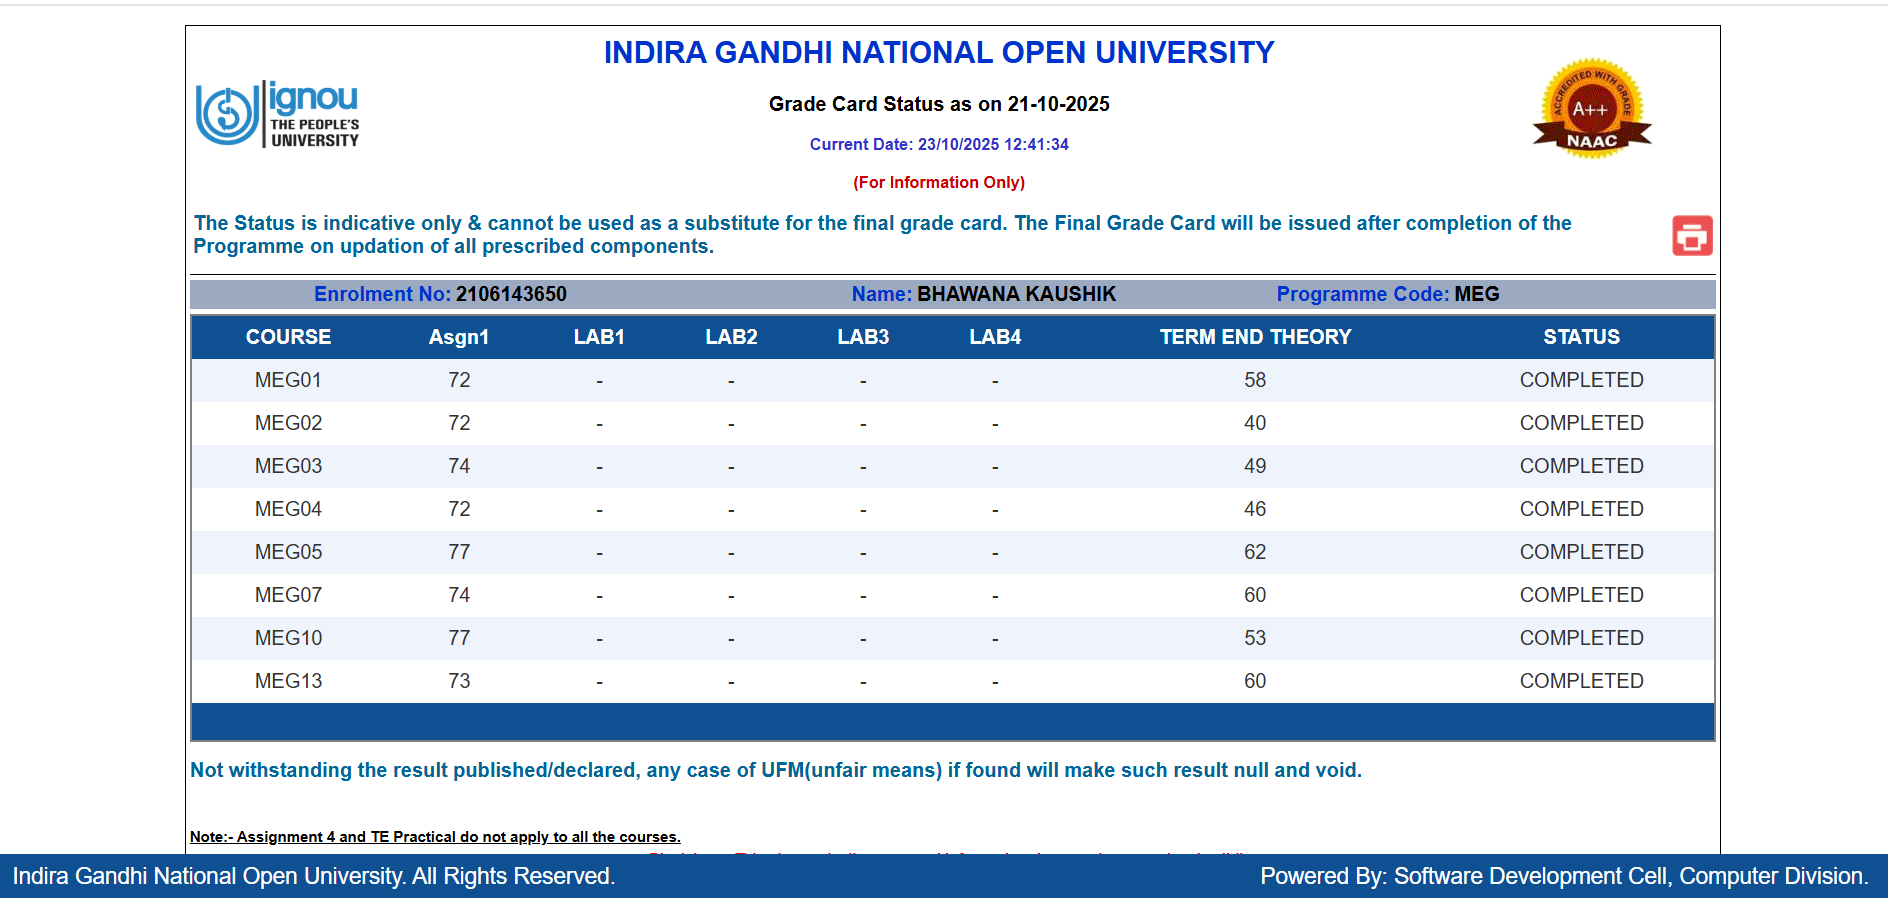Select course code MEG05
This screenshot has height=898, width=1888.
288,552
